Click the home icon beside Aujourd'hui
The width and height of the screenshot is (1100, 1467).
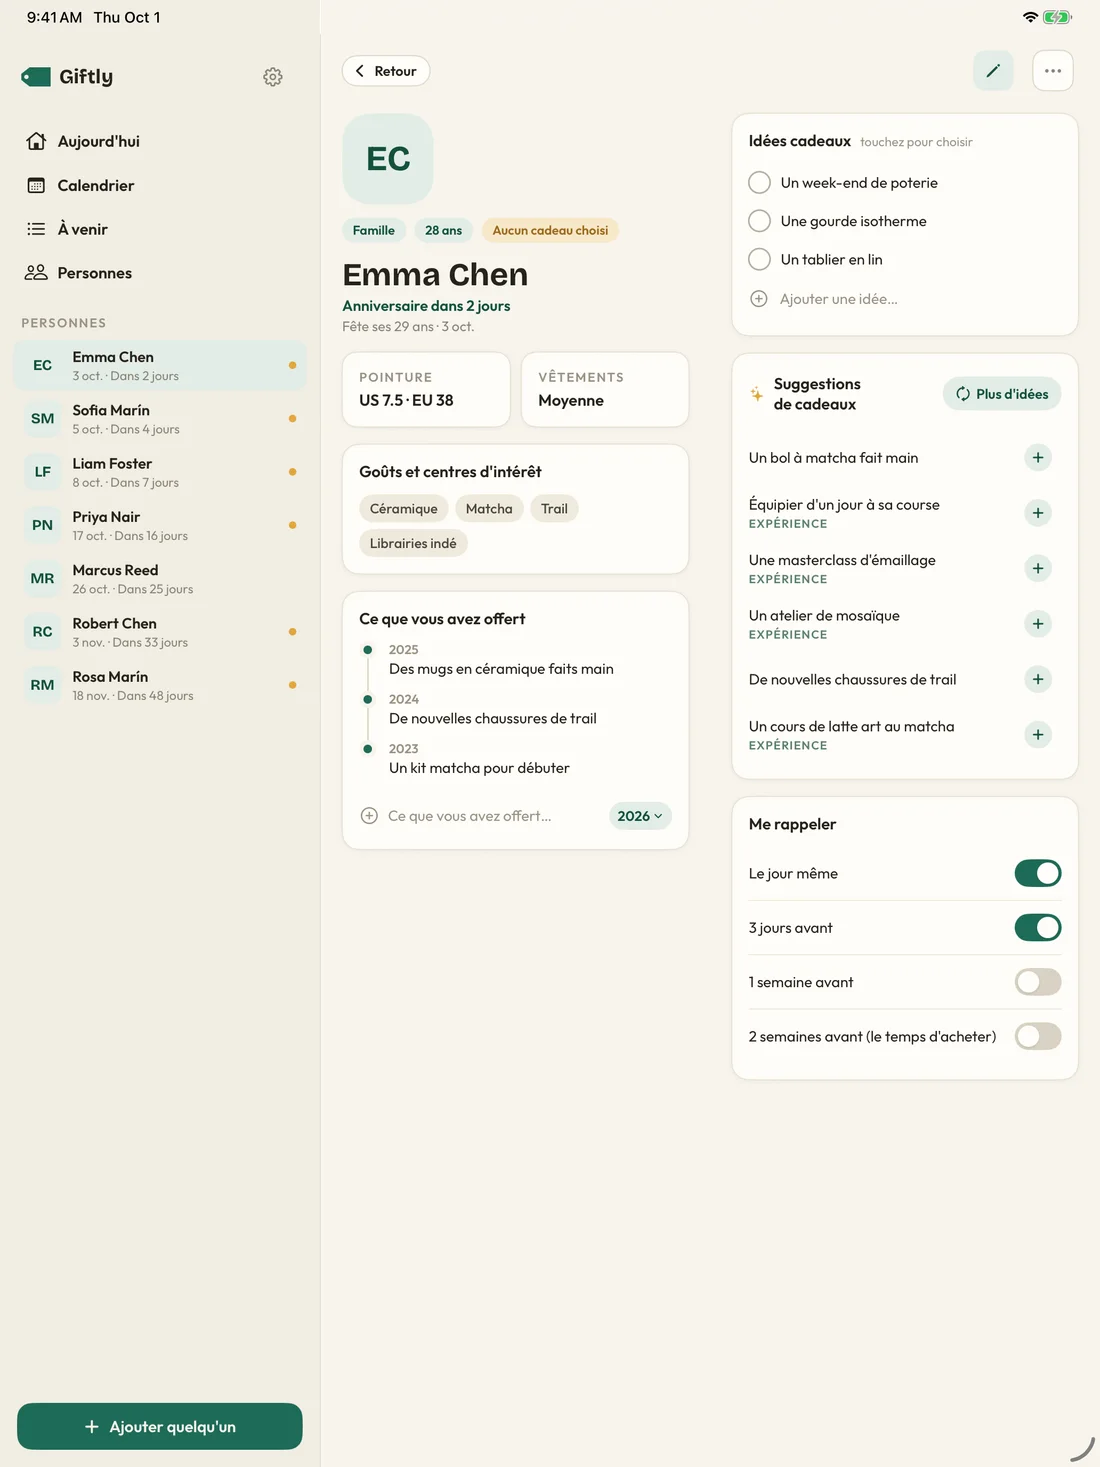(36, 141)
